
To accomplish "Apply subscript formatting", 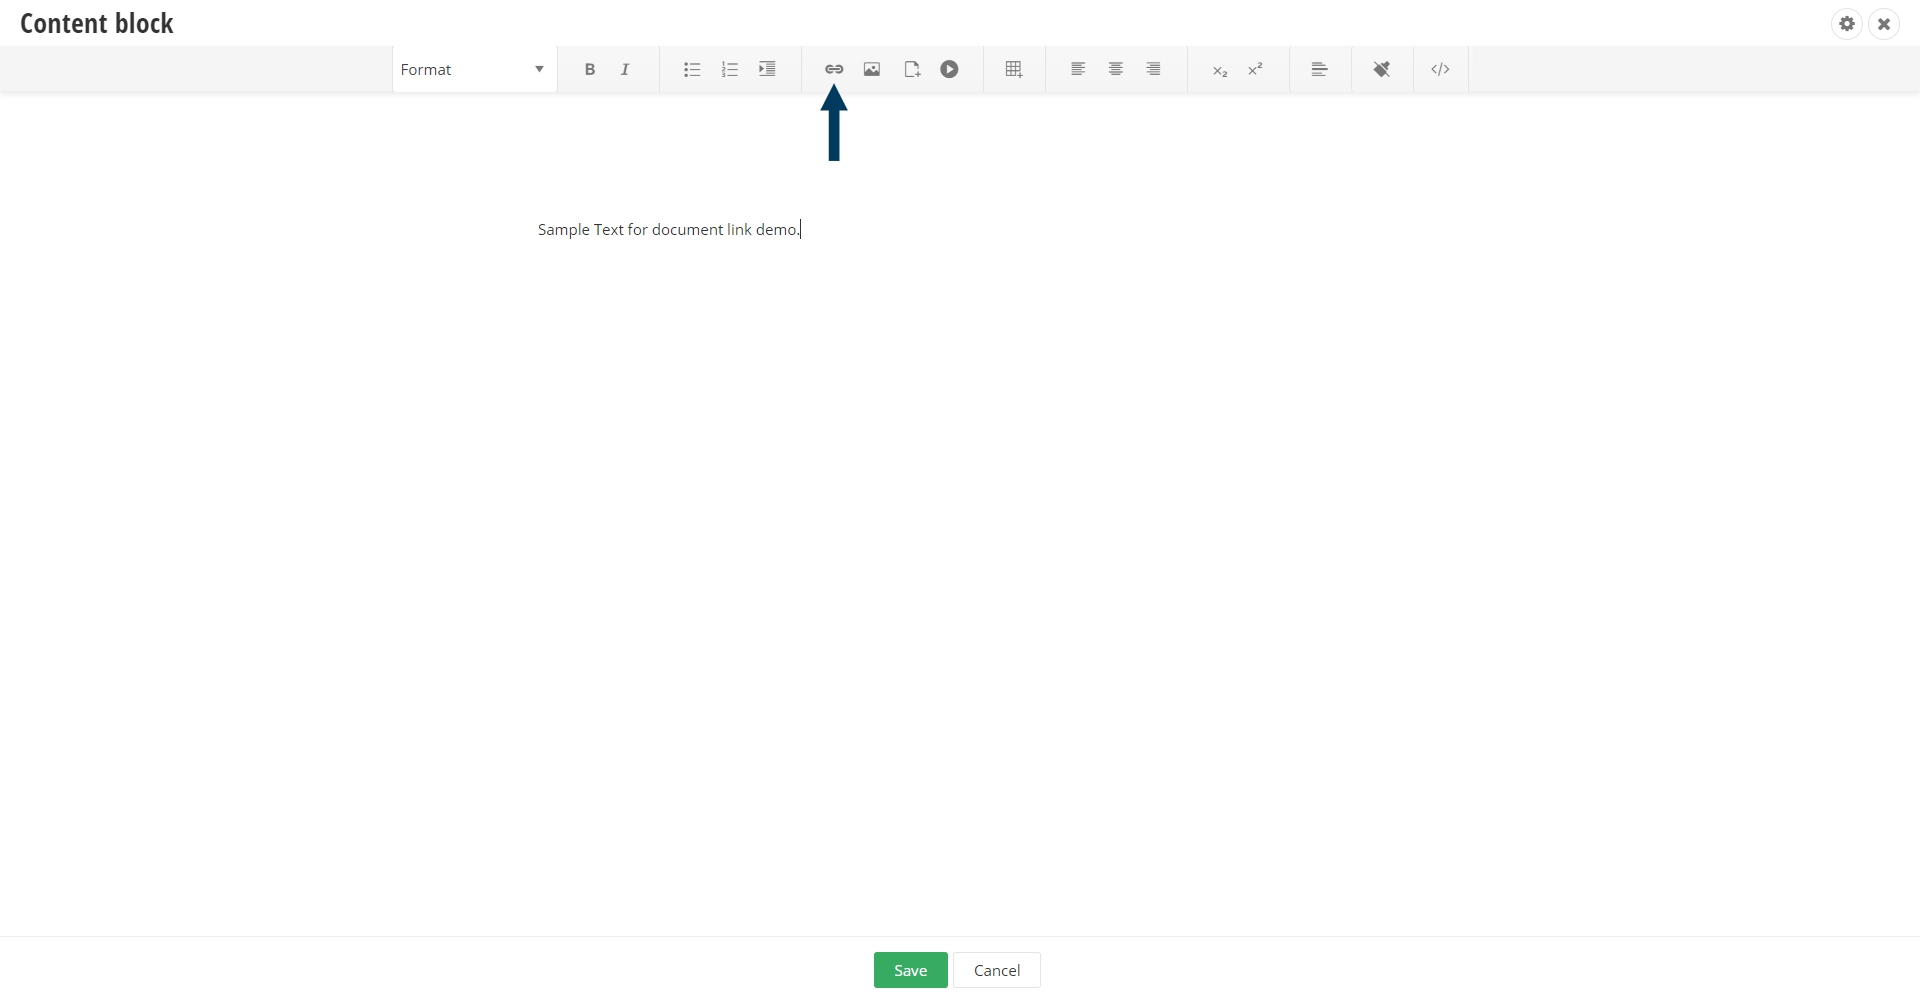I will click(1220, 70).
